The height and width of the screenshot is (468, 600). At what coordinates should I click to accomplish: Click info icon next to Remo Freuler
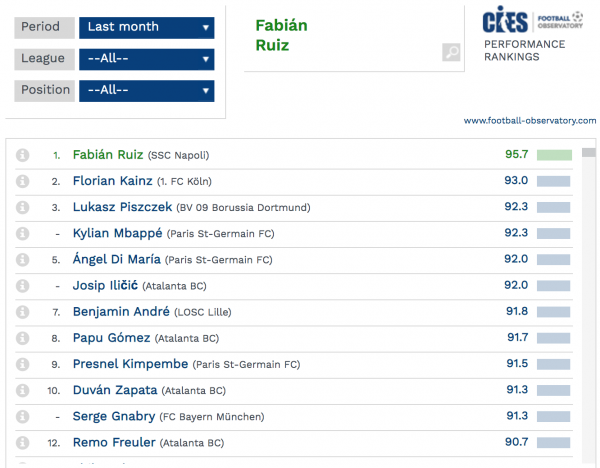pyautogui.click(x=23, y=441)
